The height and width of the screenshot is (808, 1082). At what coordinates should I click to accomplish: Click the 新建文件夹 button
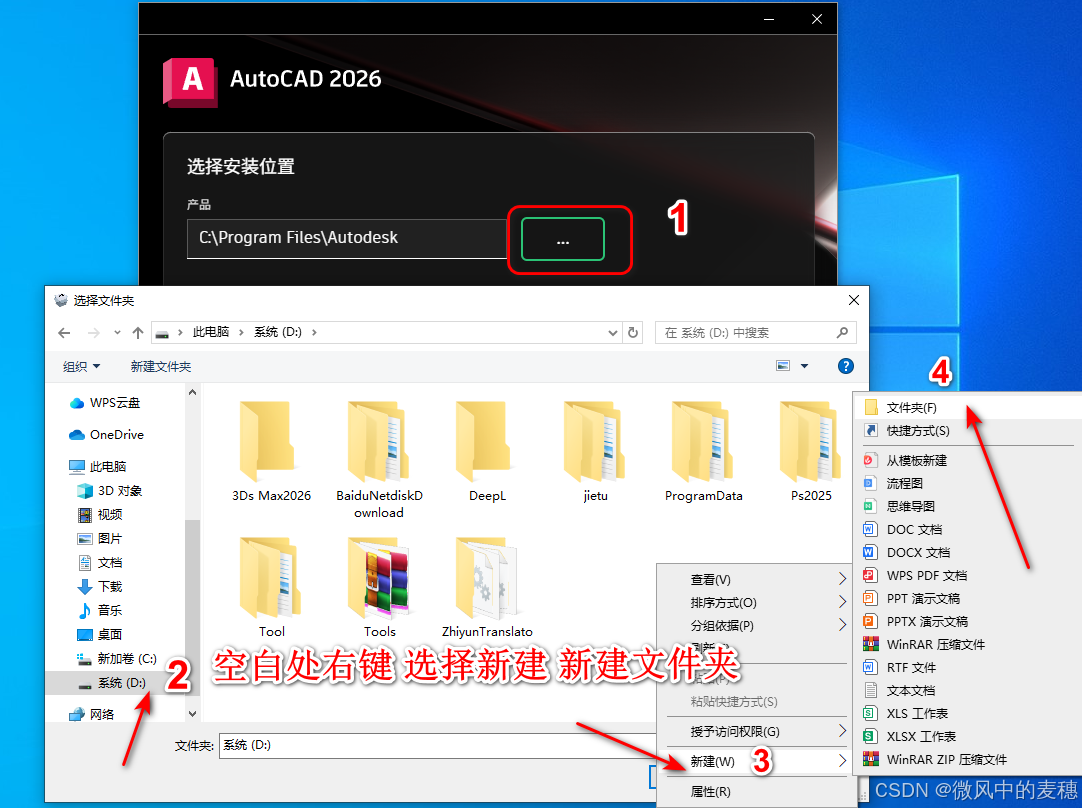[160, 366]
